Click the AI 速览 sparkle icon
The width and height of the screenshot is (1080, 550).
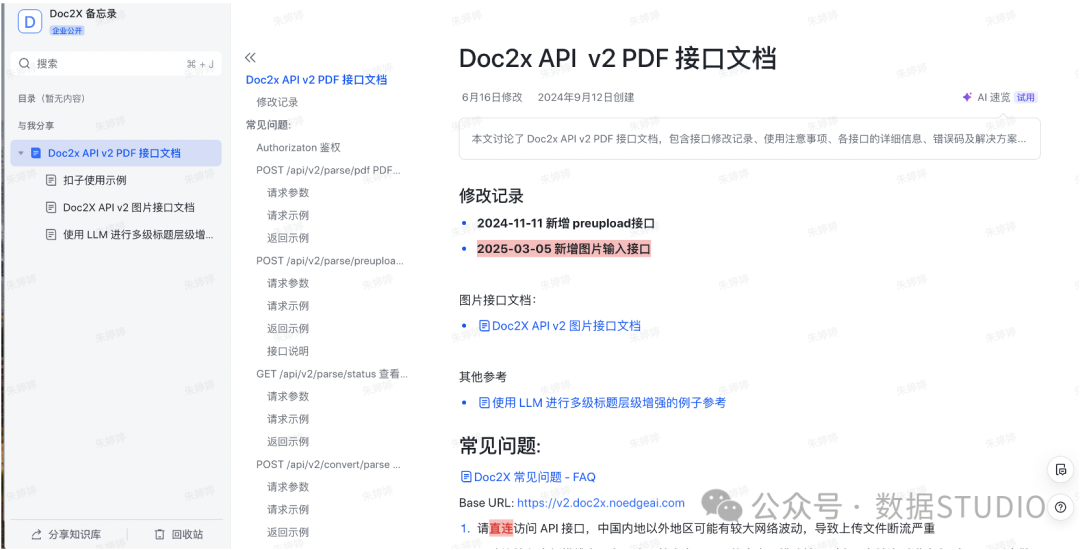[967, 97]
